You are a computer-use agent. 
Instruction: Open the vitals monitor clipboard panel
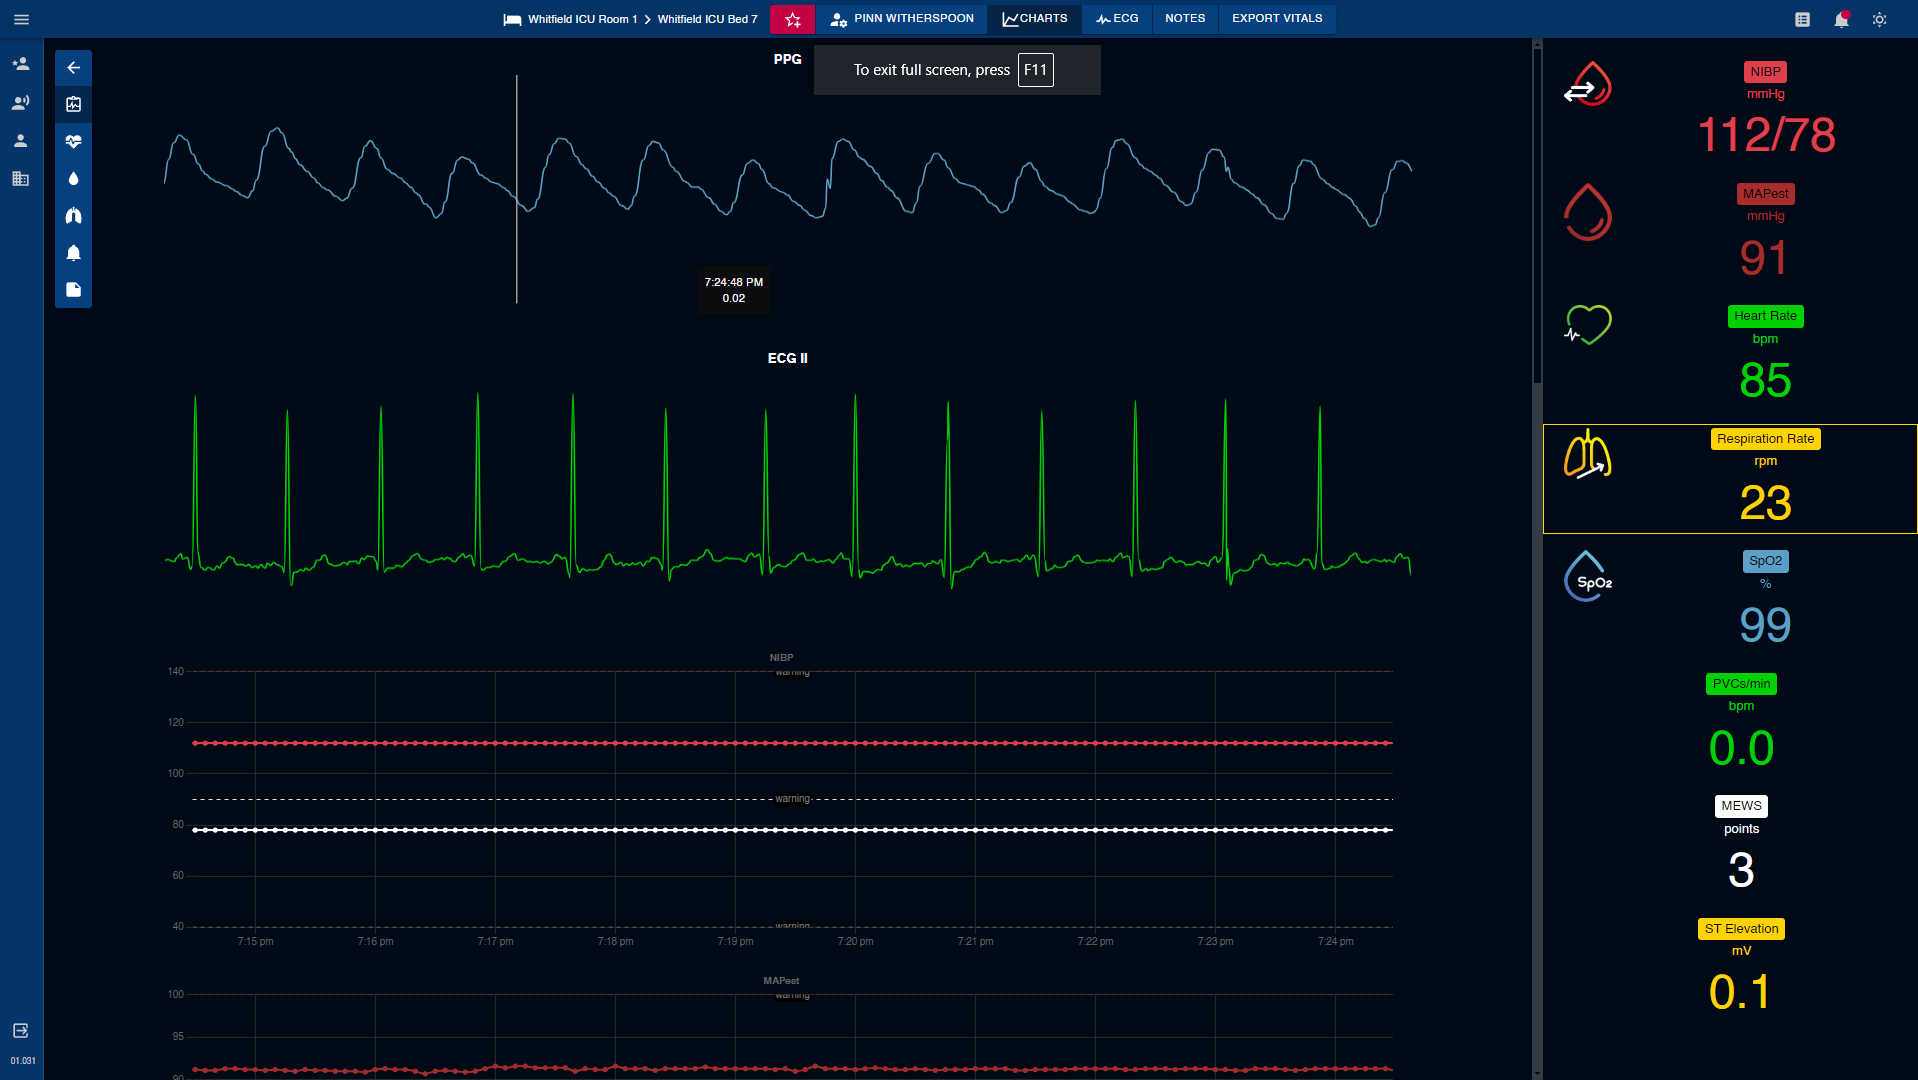(x=73, y=103)
